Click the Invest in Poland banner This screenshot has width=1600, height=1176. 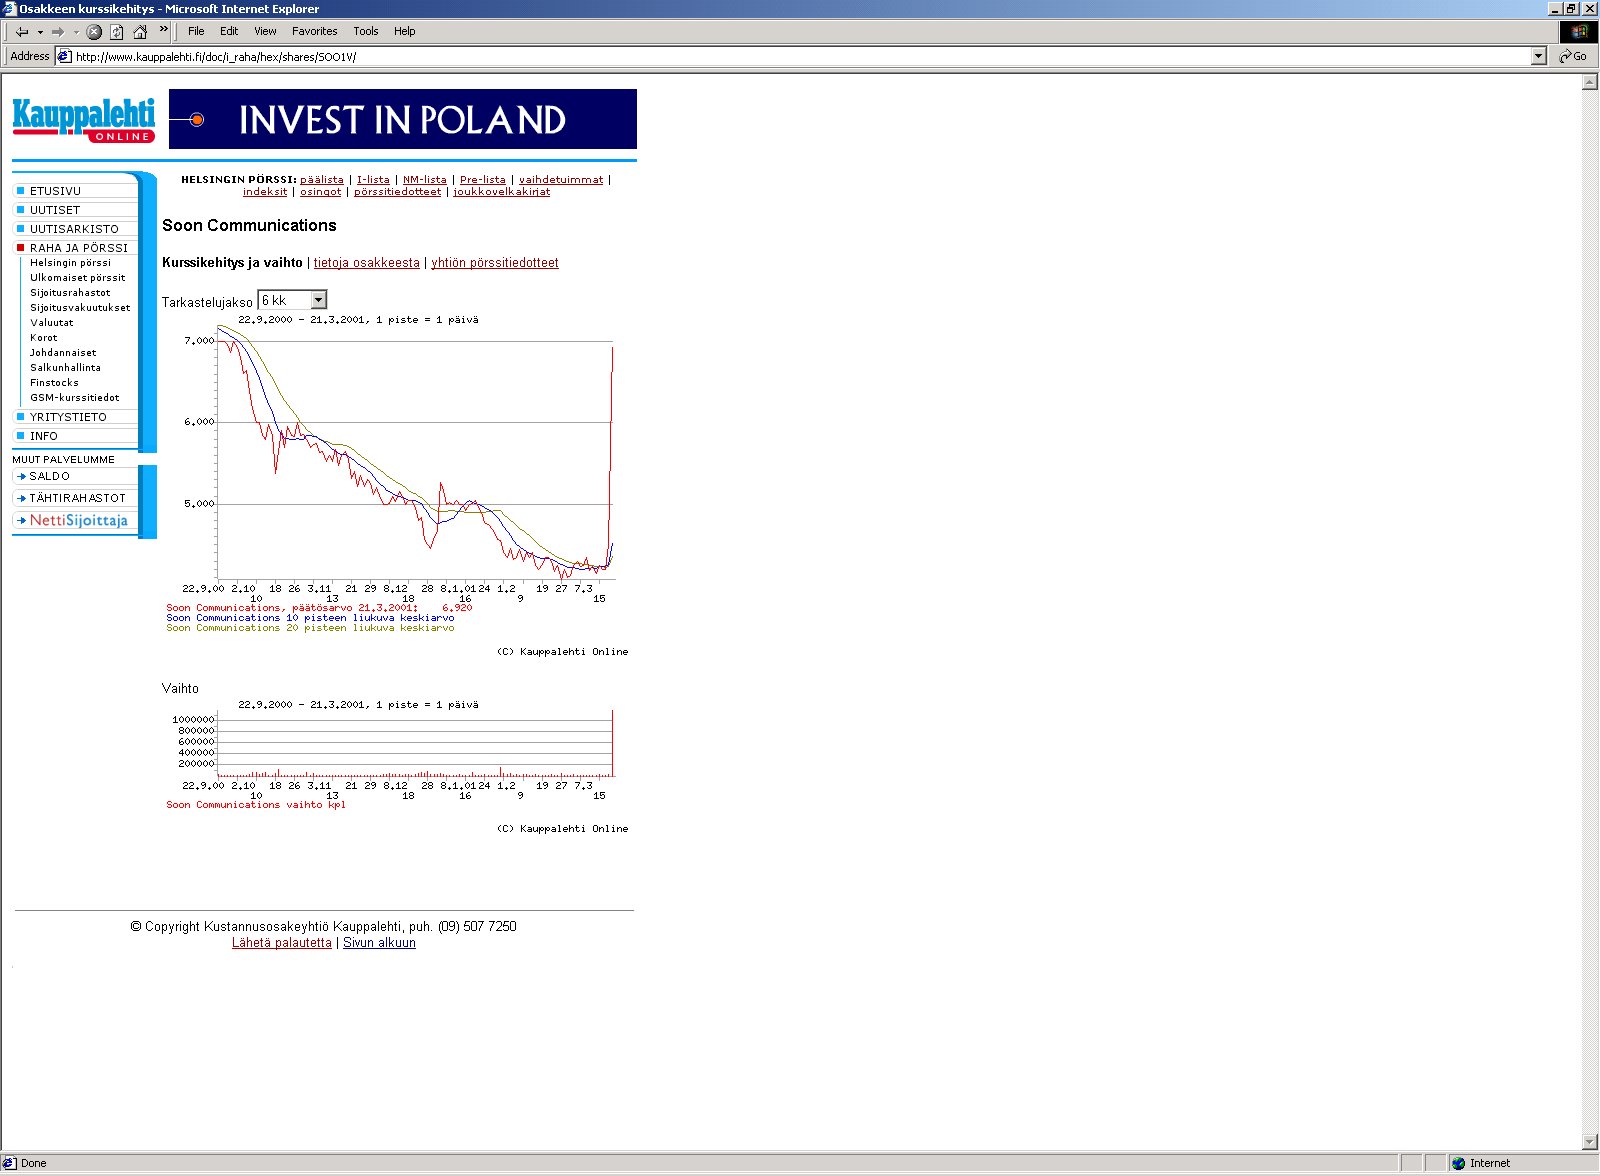click(x=402, y=119)
